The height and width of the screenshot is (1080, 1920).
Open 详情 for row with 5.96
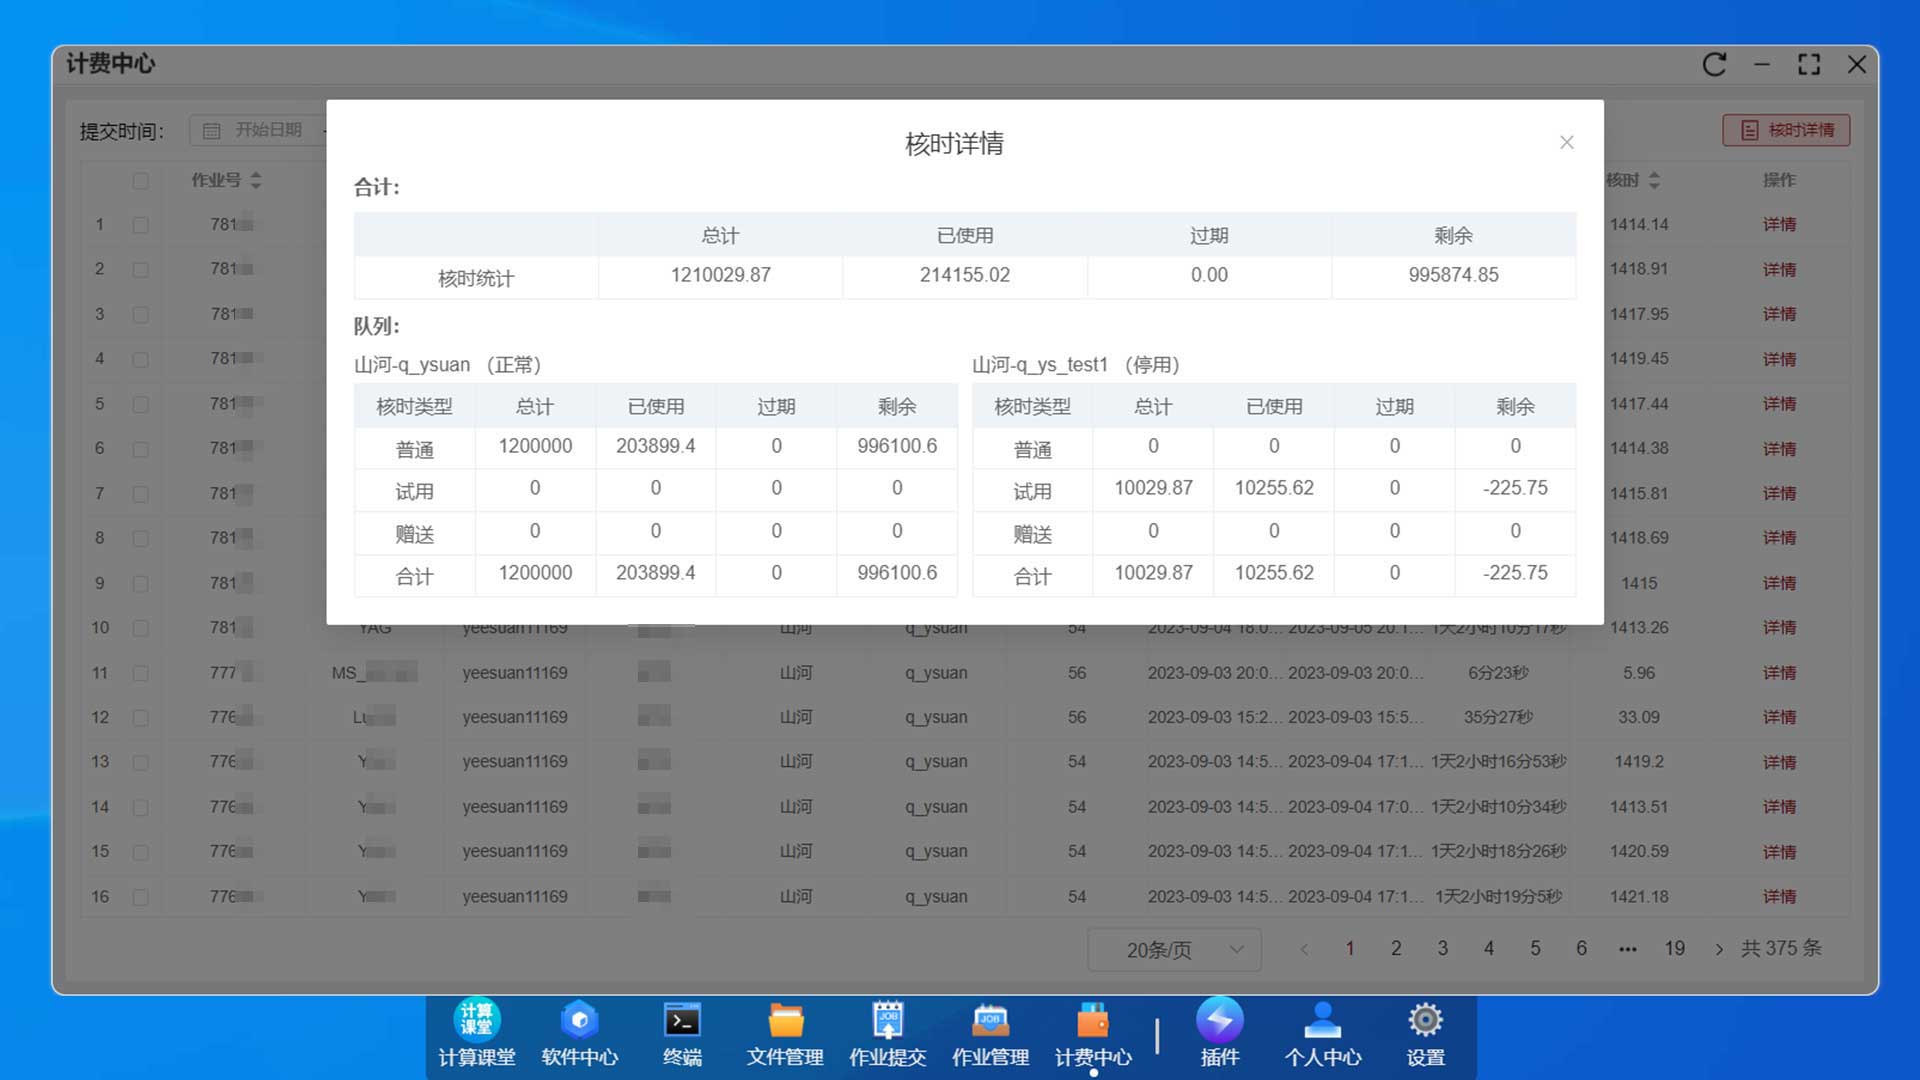coord(1779,673)
